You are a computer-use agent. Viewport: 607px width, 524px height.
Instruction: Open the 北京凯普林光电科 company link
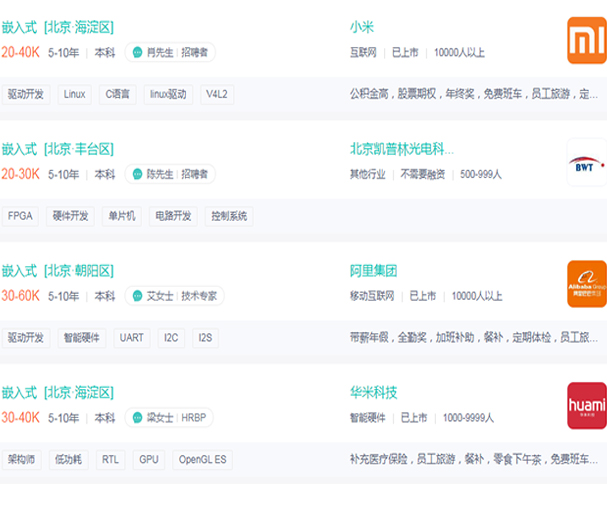coord(401,149)
